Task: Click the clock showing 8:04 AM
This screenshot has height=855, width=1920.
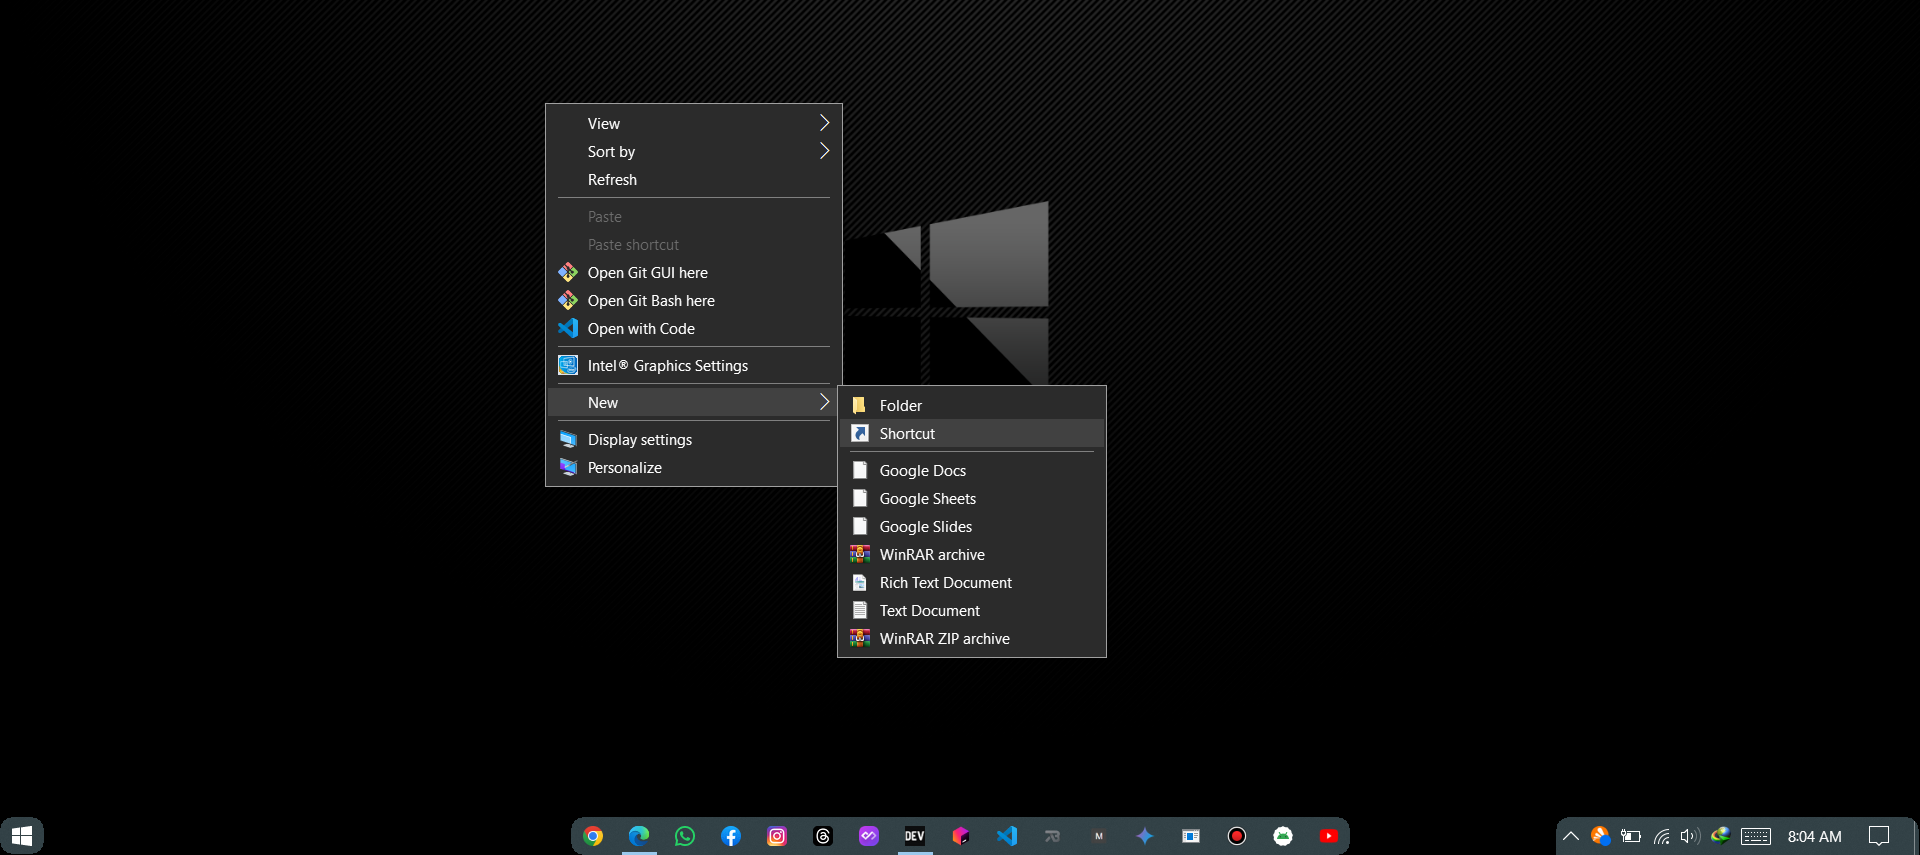Action: (x=1814, y=836)
